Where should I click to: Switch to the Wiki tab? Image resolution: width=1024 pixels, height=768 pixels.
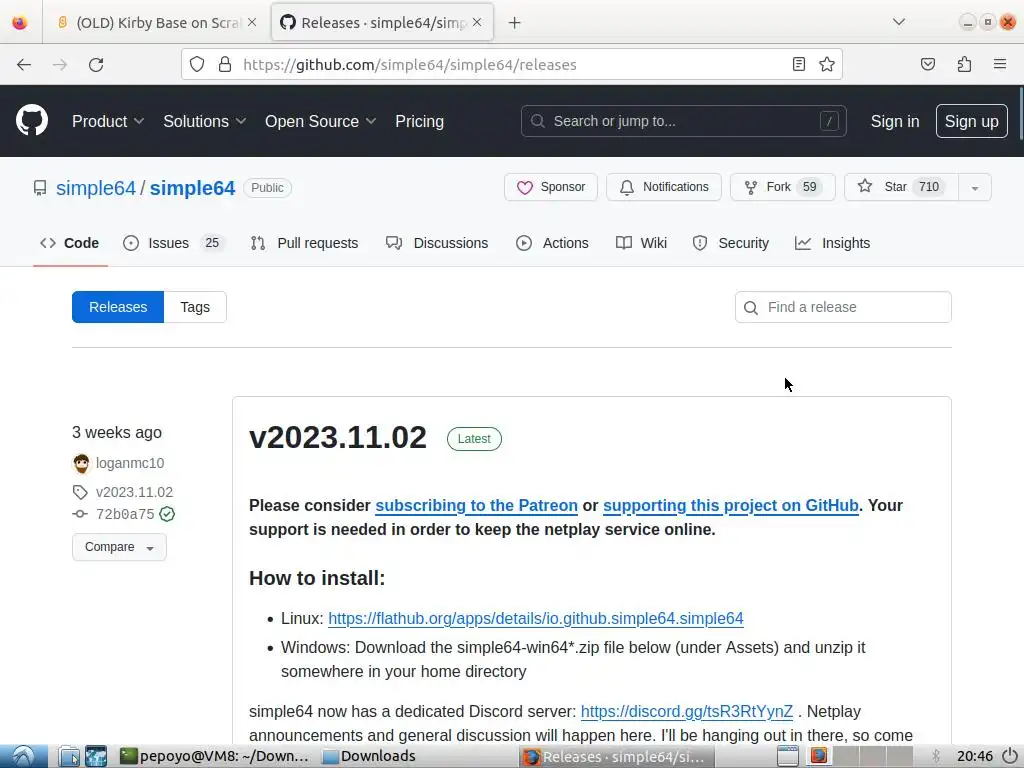(641, 243)
